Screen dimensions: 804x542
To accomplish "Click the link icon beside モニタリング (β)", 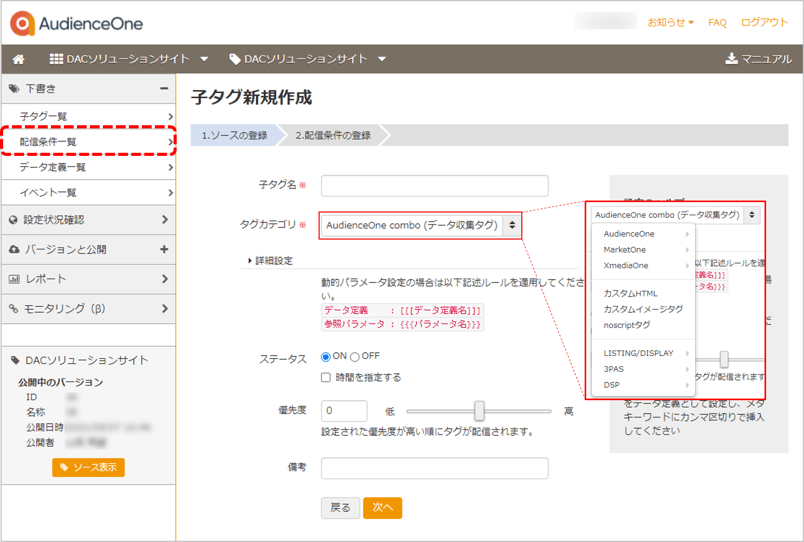I will click(x=14, y=309).
